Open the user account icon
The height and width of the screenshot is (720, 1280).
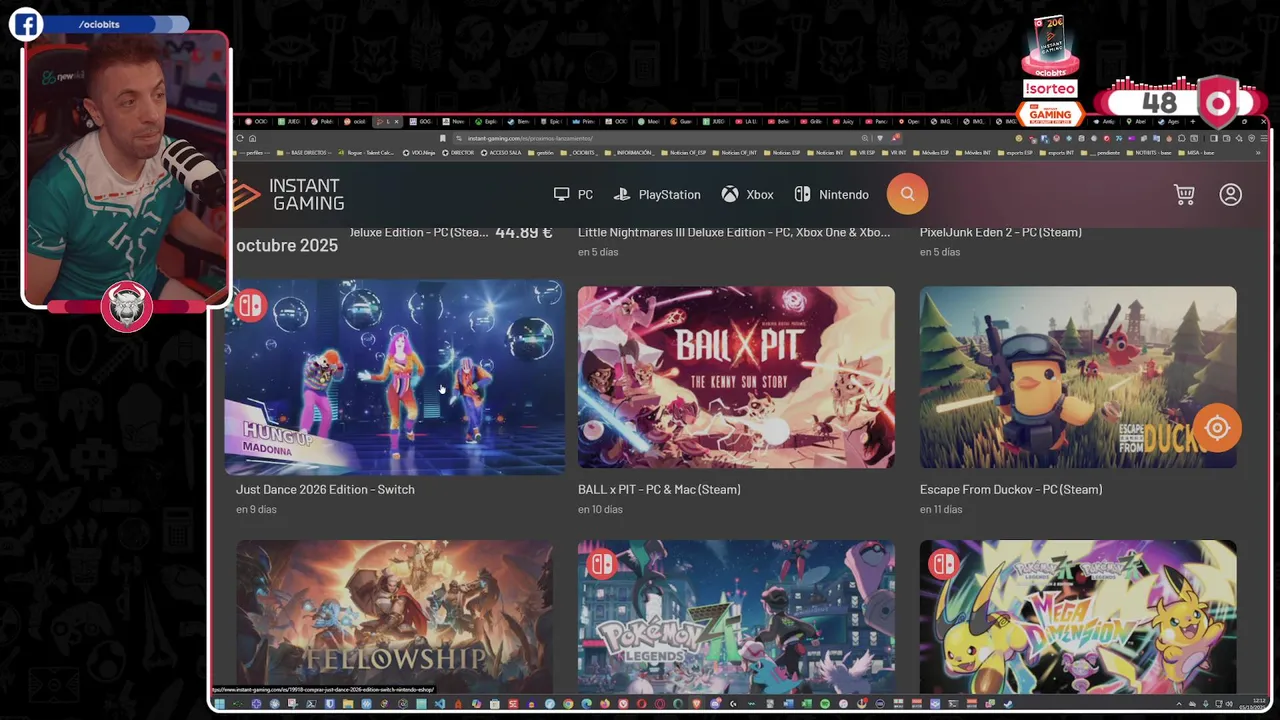pyautogui.click(x=1231, y=194)
